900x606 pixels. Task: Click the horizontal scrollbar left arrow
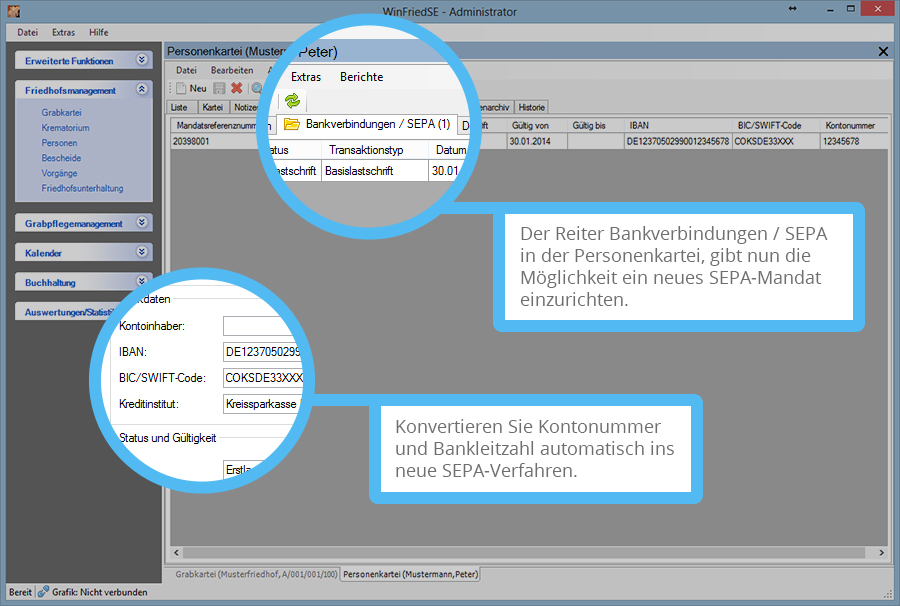click(177, 553)
